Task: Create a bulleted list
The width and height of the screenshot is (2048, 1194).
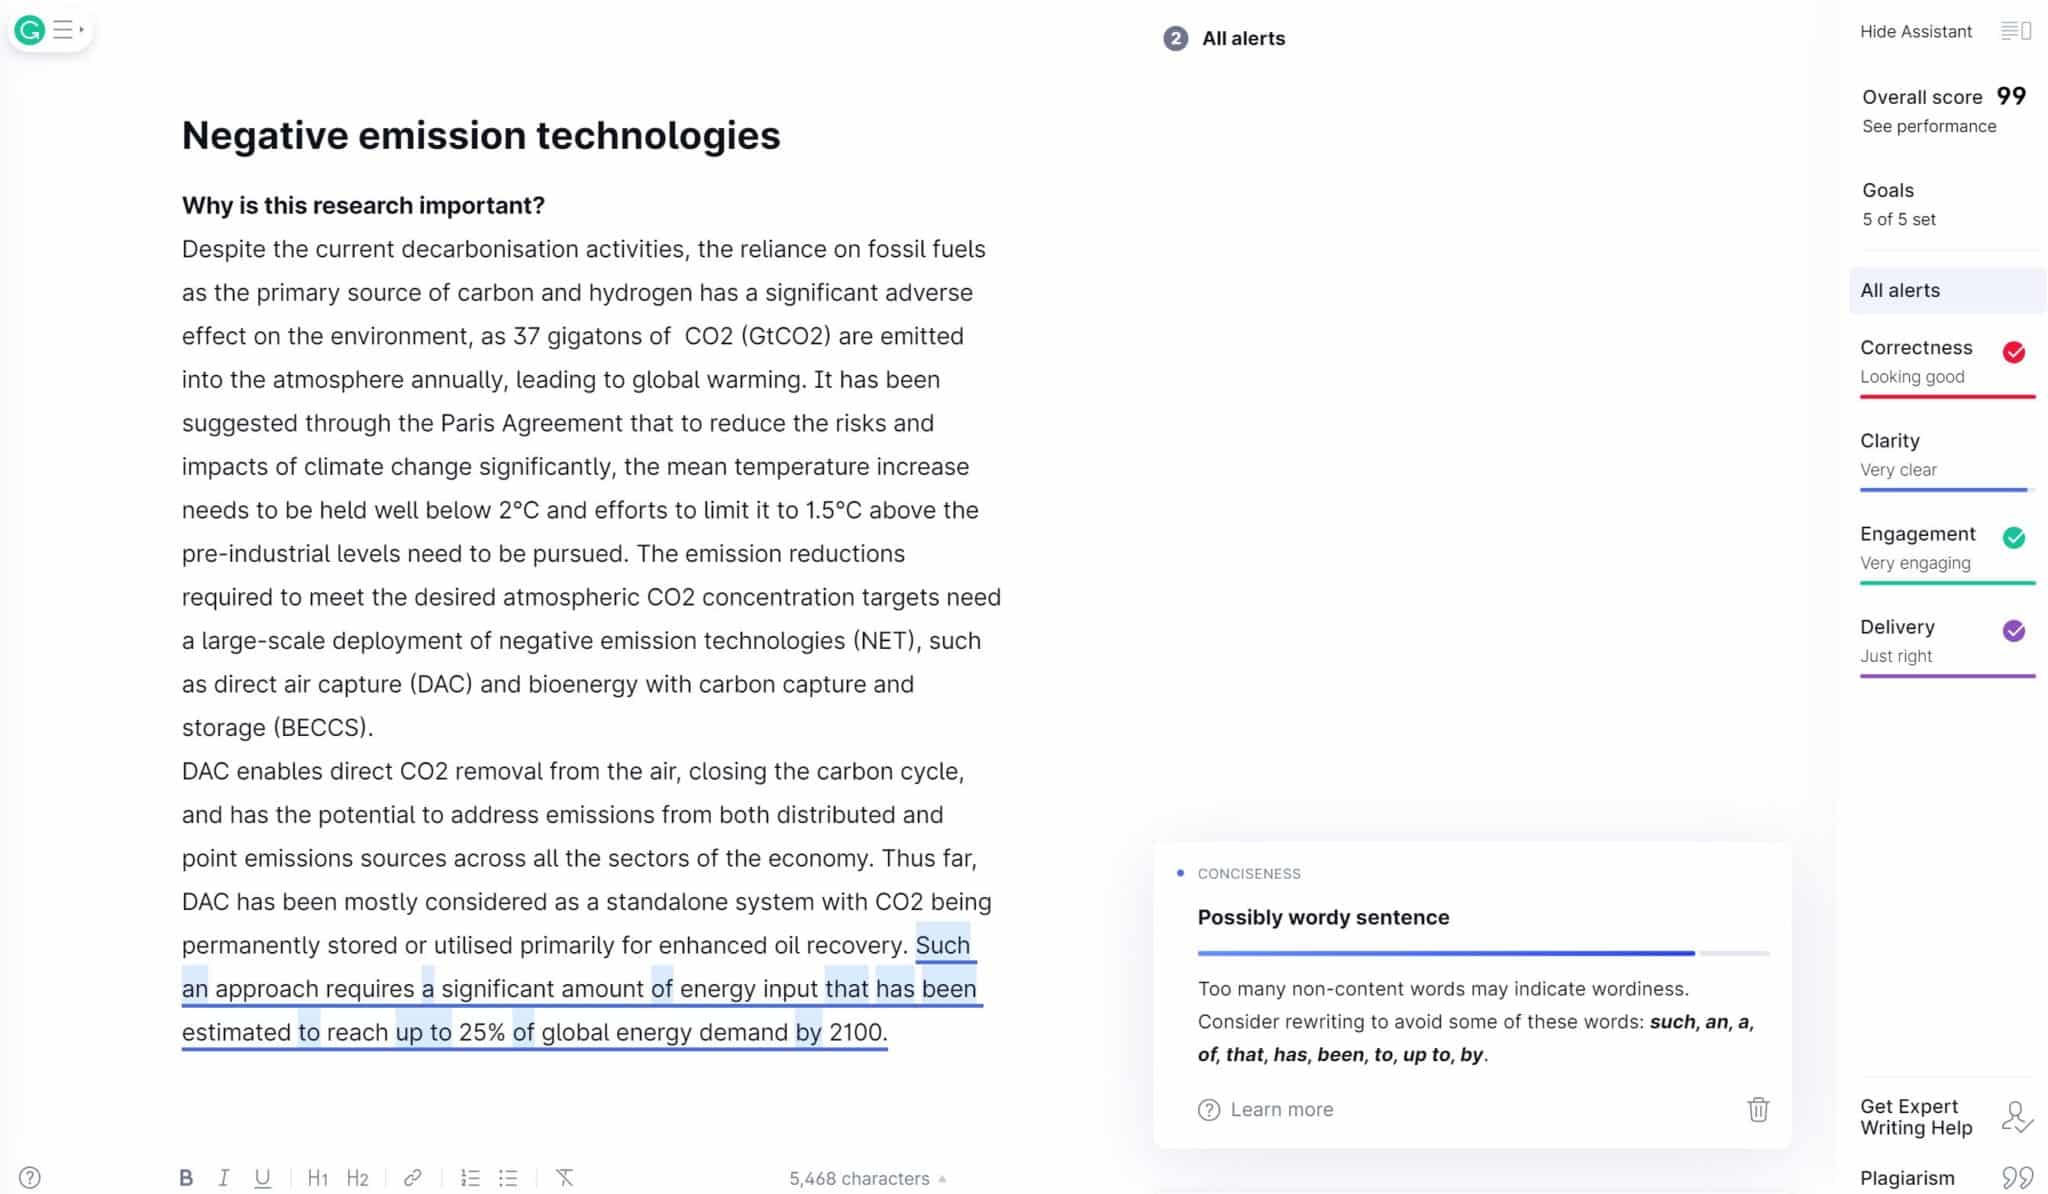Action: (x=508, y=1177)
